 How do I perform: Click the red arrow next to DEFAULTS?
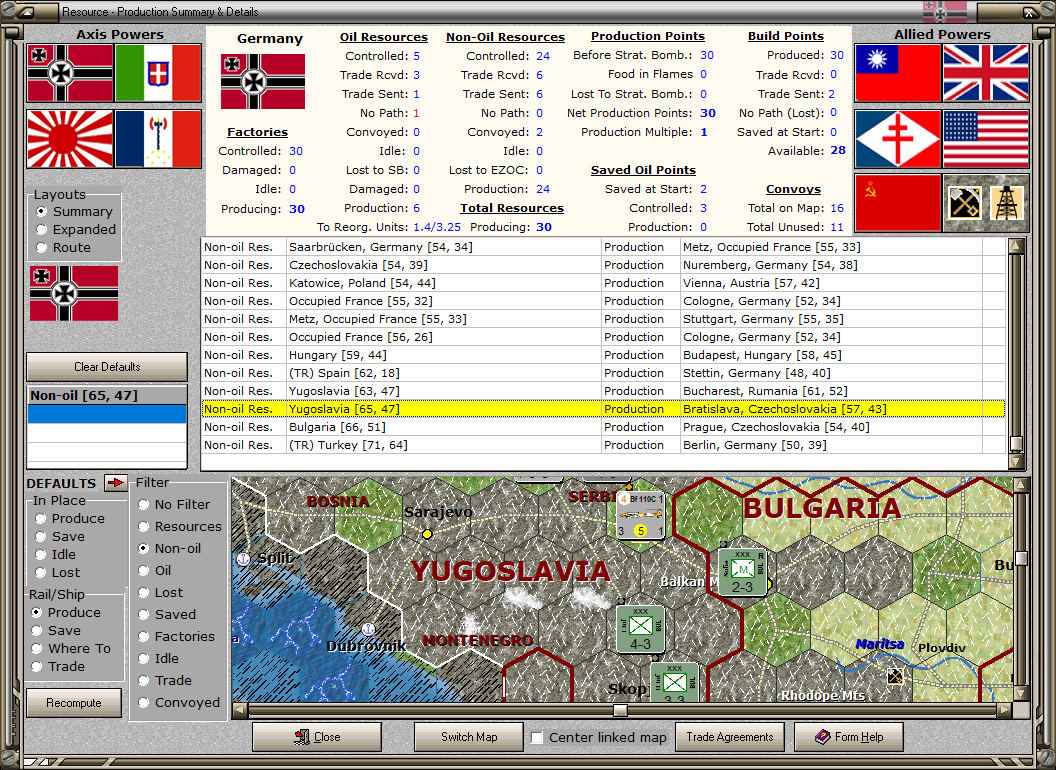(116, 483)
